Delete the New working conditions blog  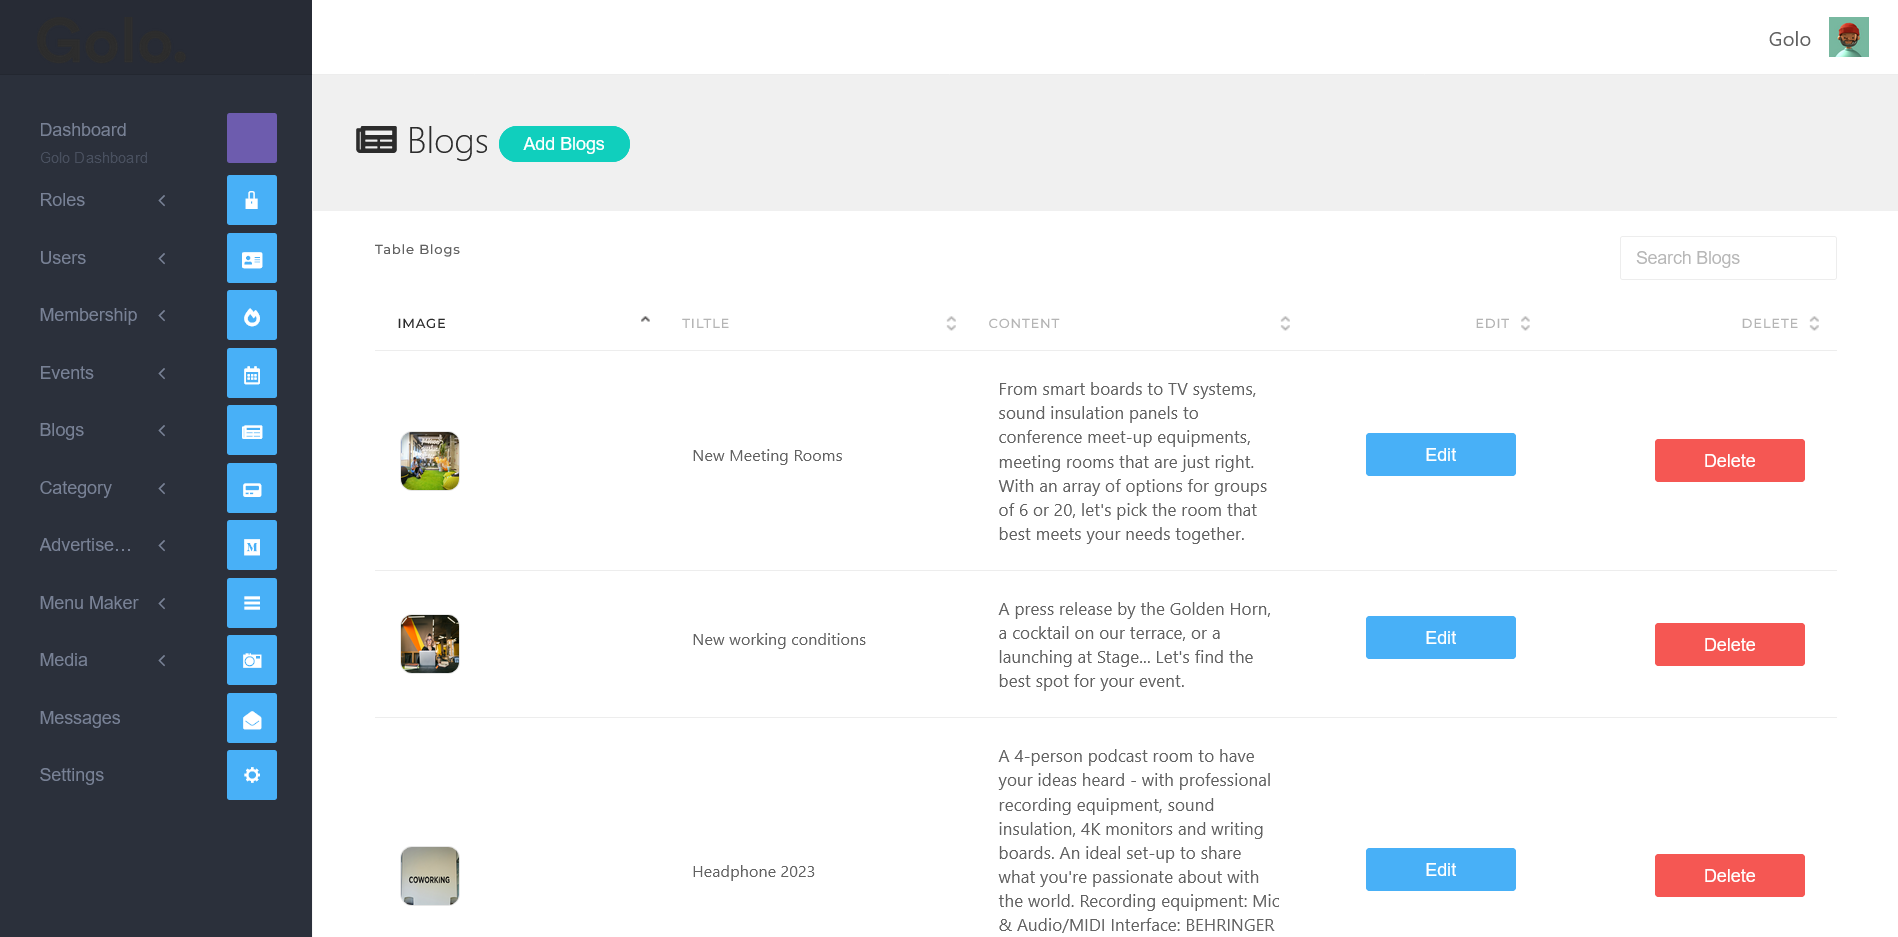(x=1729, y=645)
